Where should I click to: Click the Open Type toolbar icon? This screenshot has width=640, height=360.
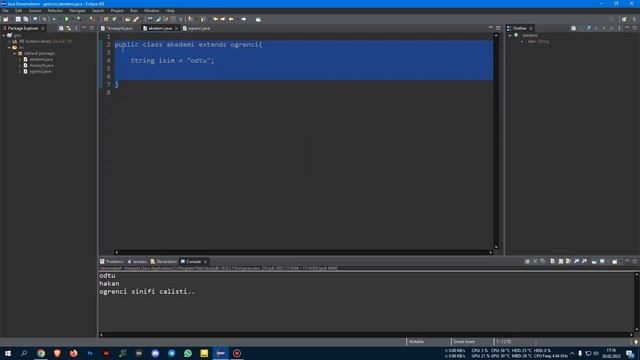pyautogui.click(x=128, y=19)
